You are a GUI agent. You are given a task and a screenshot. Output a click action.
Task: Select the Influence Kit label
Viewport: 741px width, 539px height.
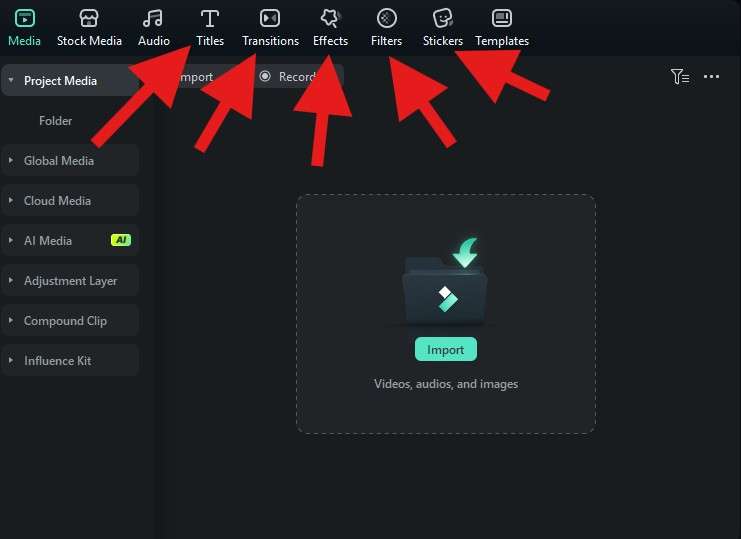pos(58,361)
